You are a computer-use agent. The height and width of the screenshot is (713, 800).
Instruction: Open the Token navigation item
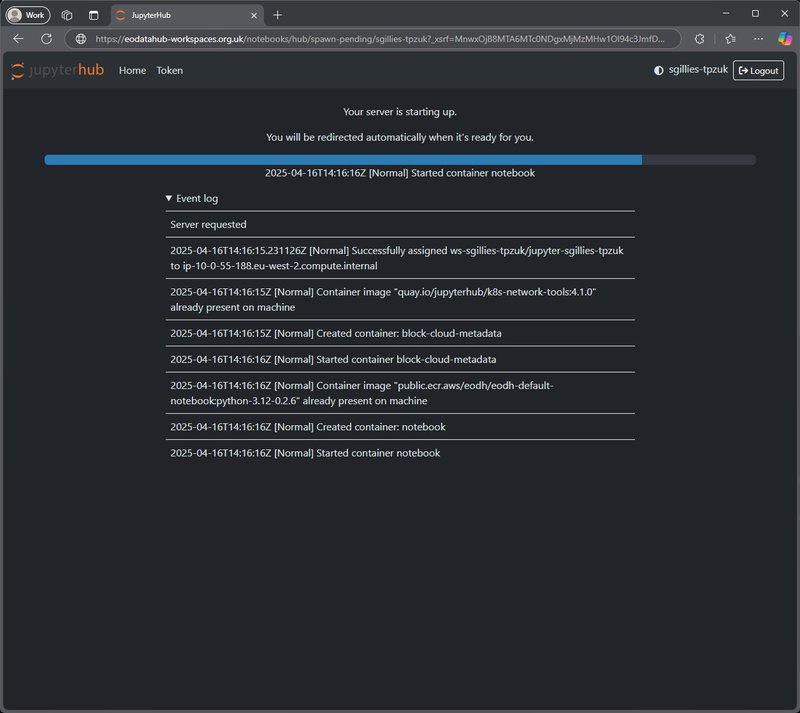[169, 70]
